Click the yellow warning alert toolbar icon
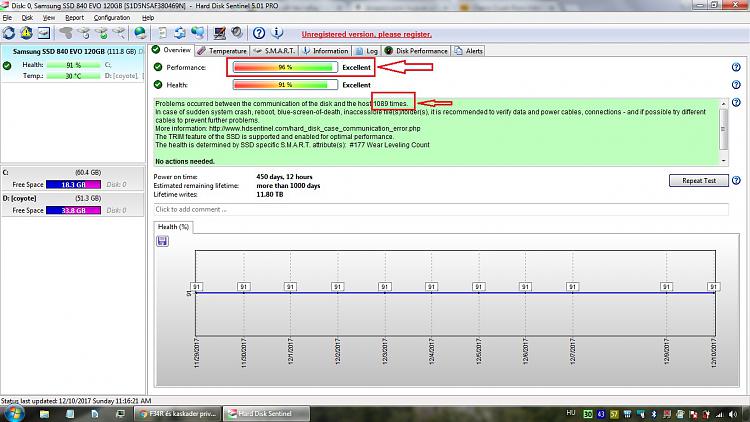The height and width of the screenshot is (422, 750). pyautogui.click(x=26, y=33)
